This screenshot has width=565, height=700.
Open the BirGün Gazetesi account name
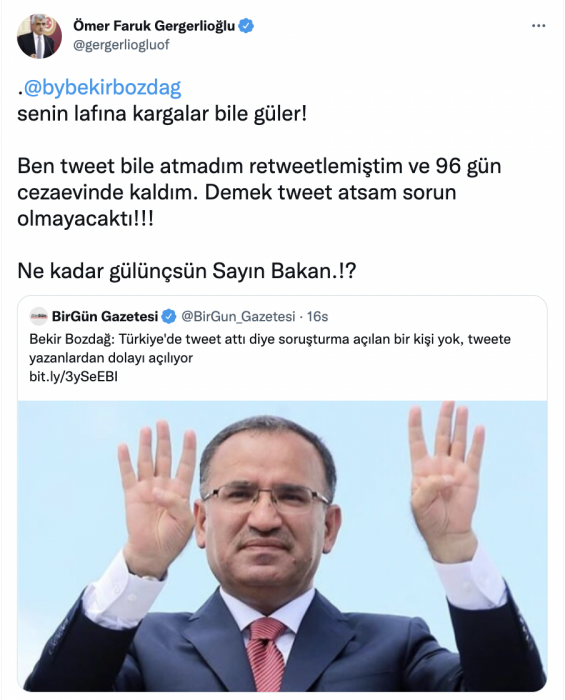tap(105, 317)
